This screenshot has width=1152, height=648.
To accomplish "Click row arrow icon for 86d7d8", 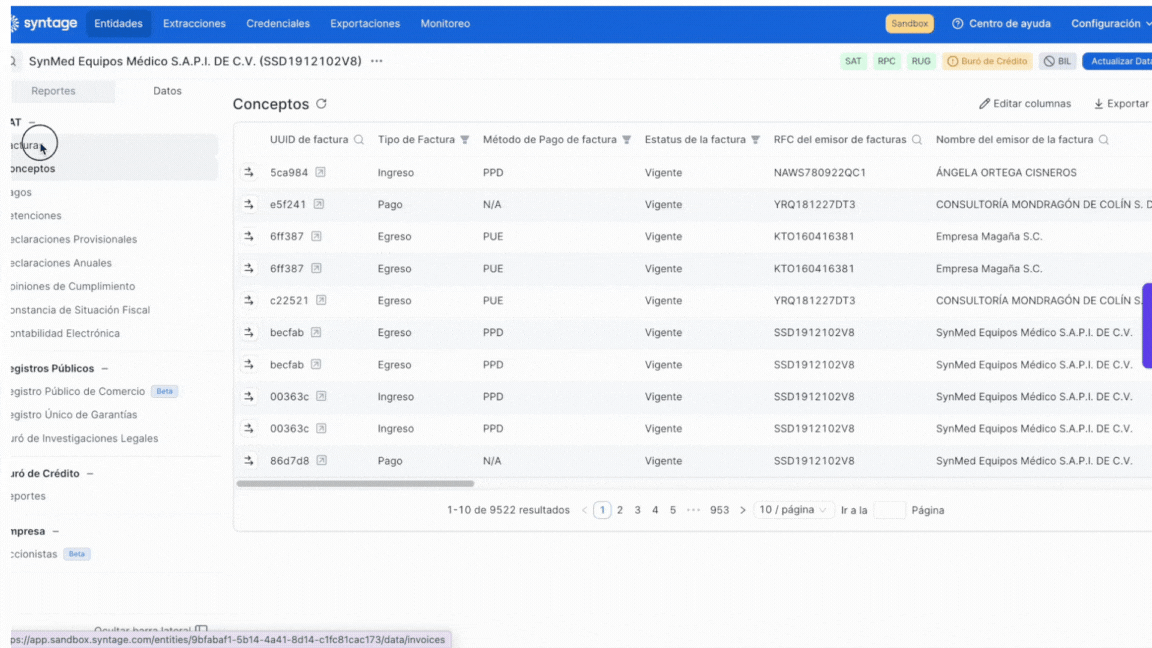I will click(x=249, y=461).
